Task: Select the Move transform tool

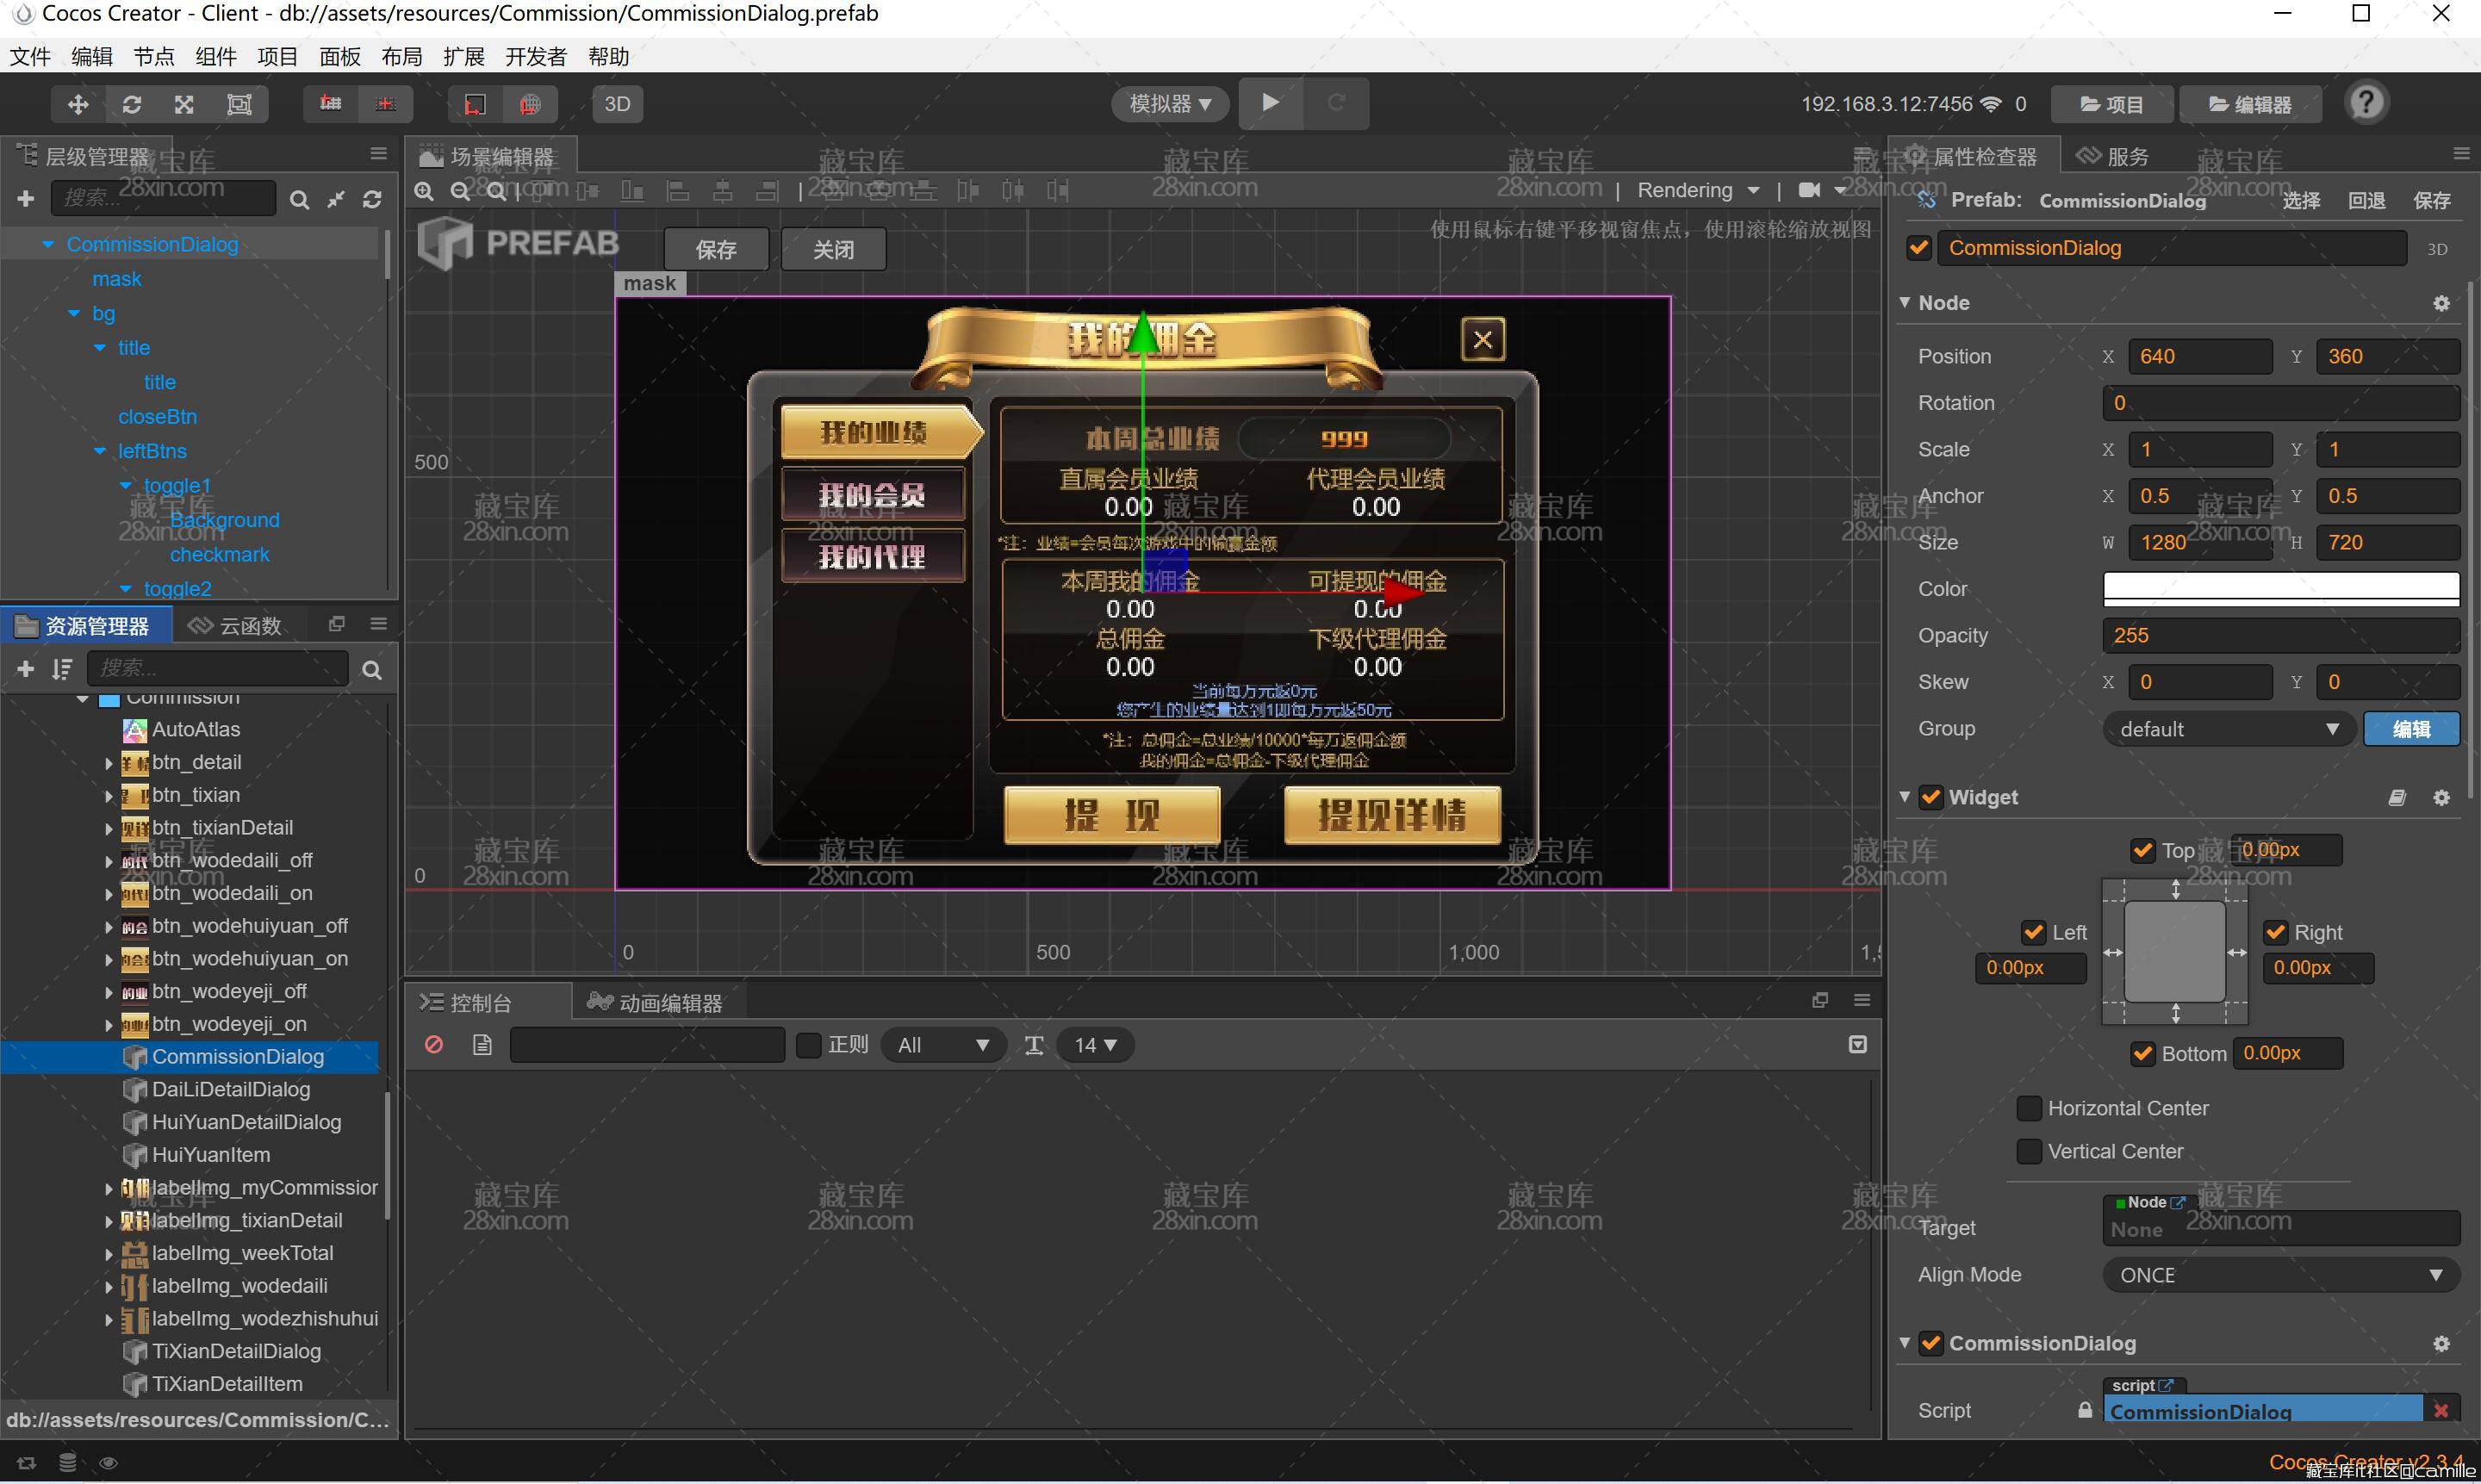Action: (78, 104)
